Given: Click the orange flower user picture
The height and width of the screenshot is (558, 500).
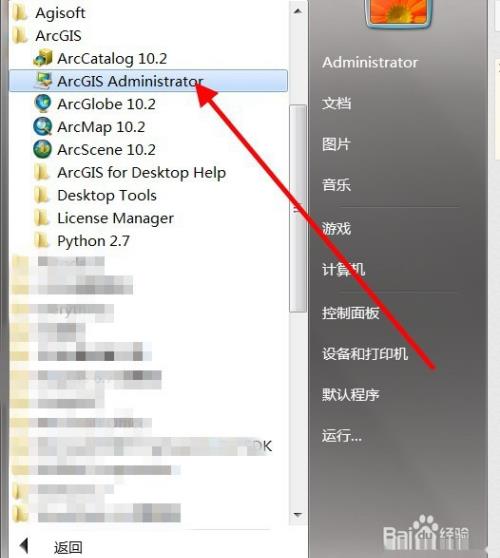Looking at the screenshot, I should coord(399,12).
